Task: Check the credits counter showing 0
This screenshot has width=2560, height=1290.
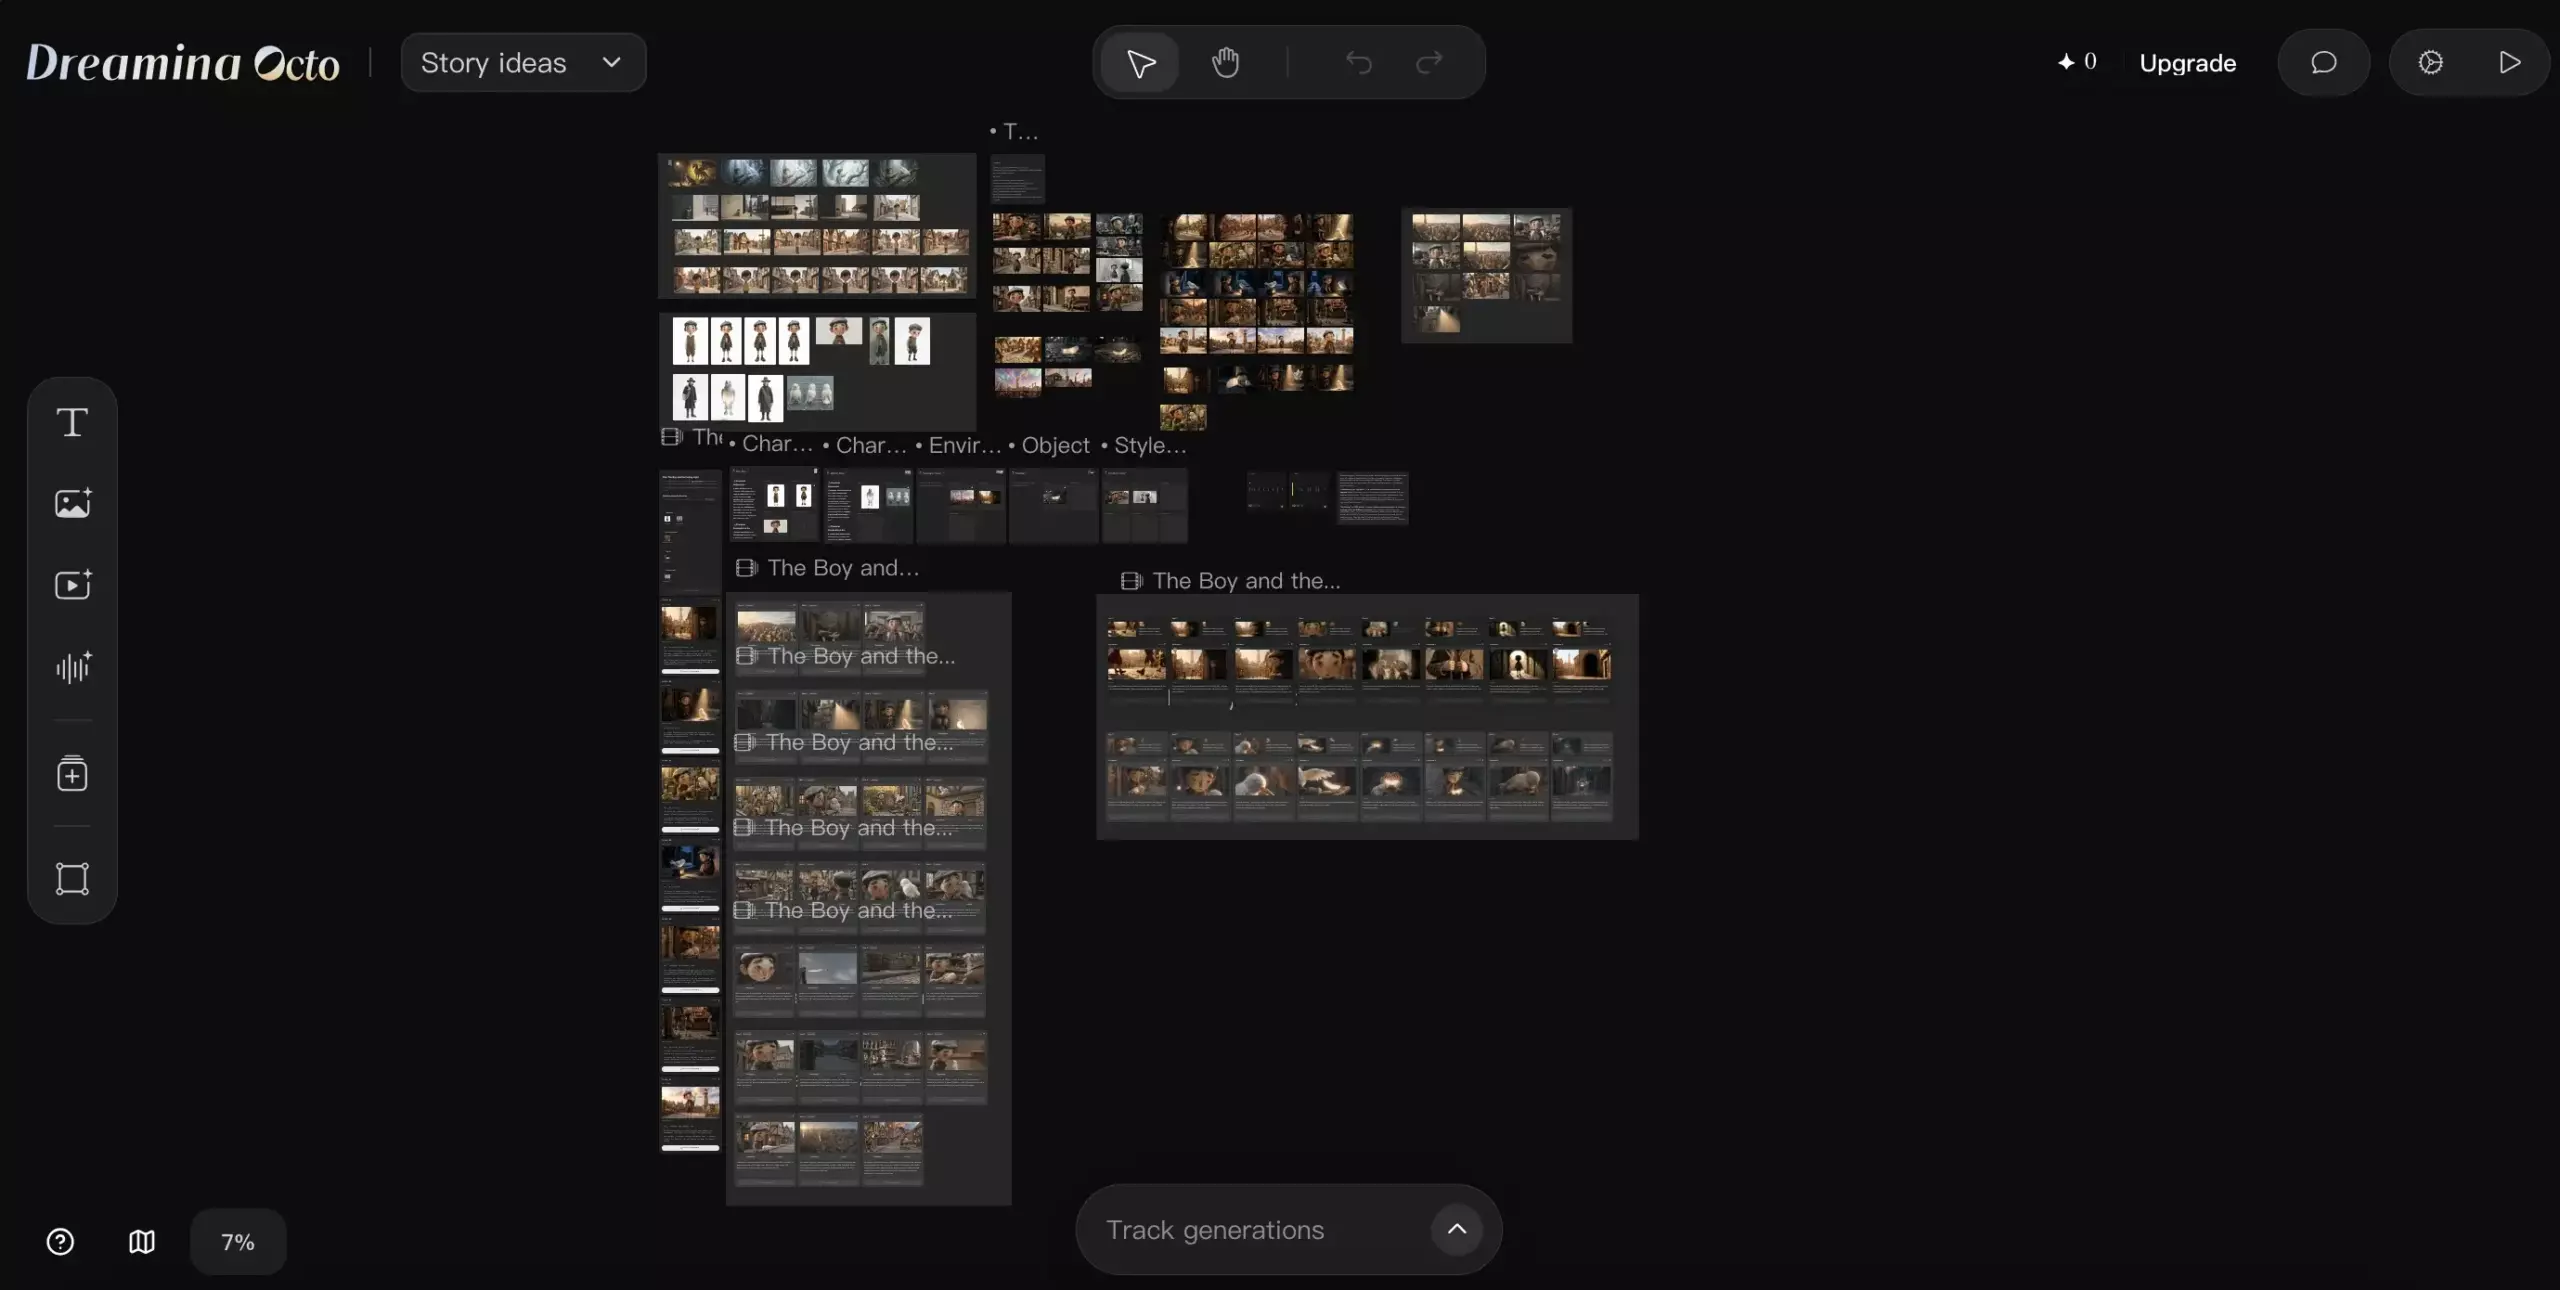Action: tap(2077, 62)
